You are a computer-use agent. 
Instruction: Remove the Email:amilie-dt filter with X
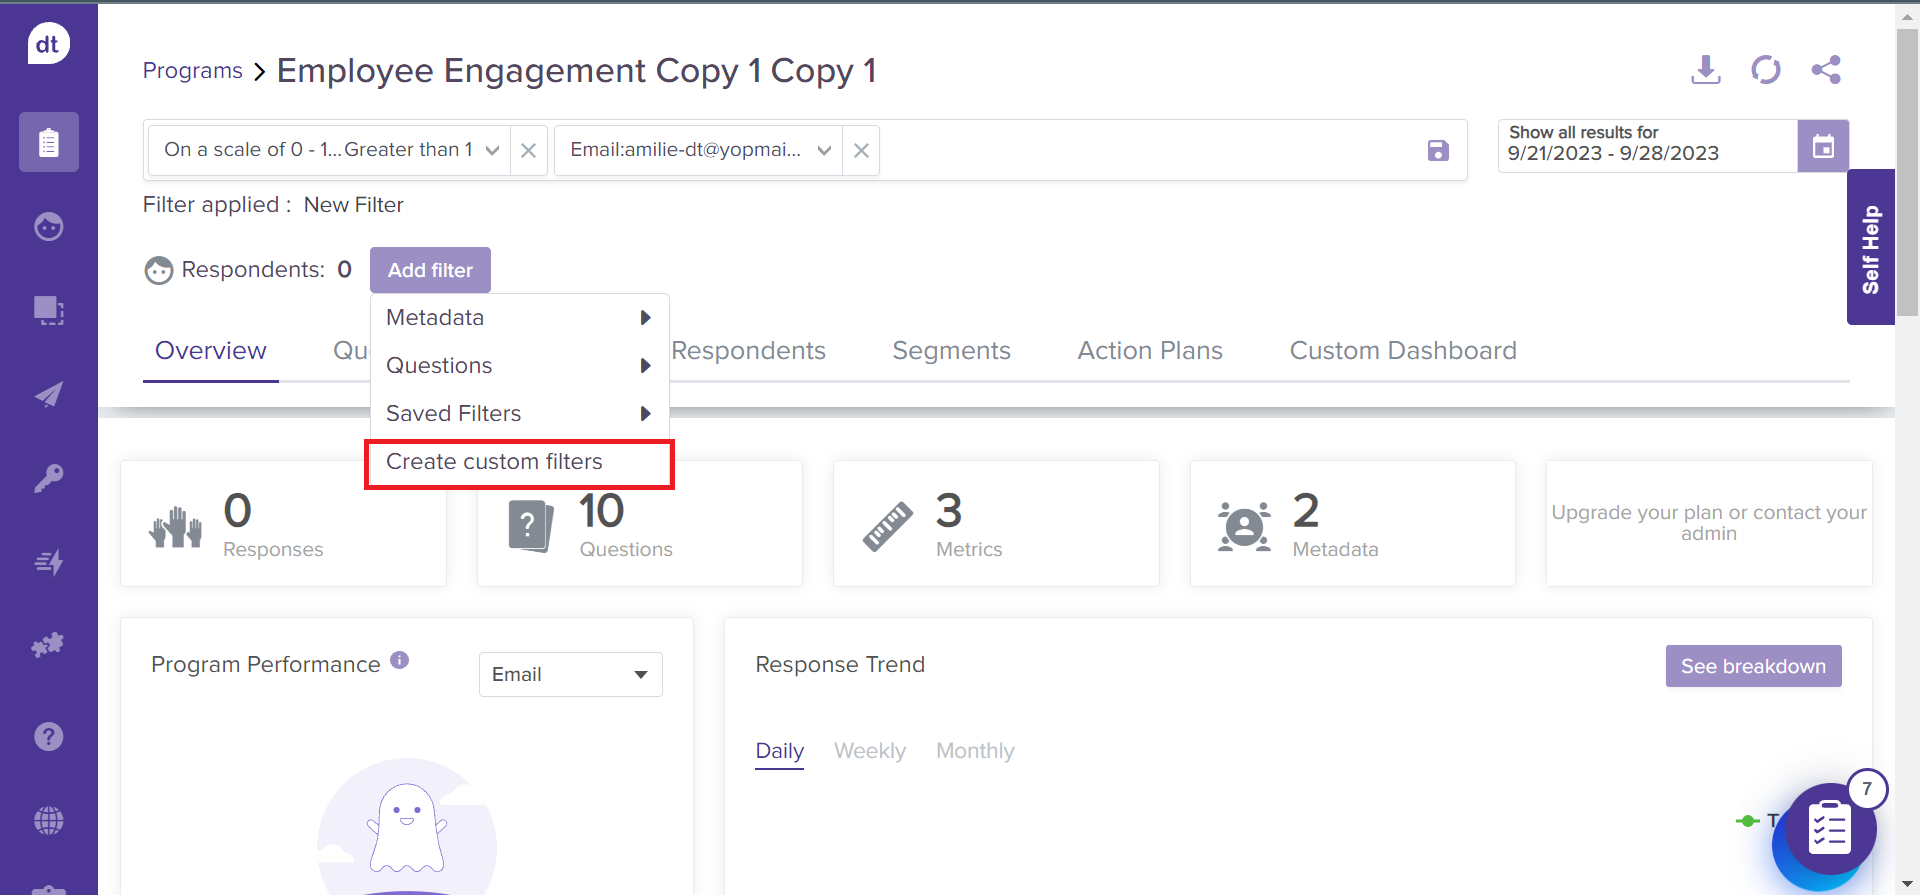[861, 150]
